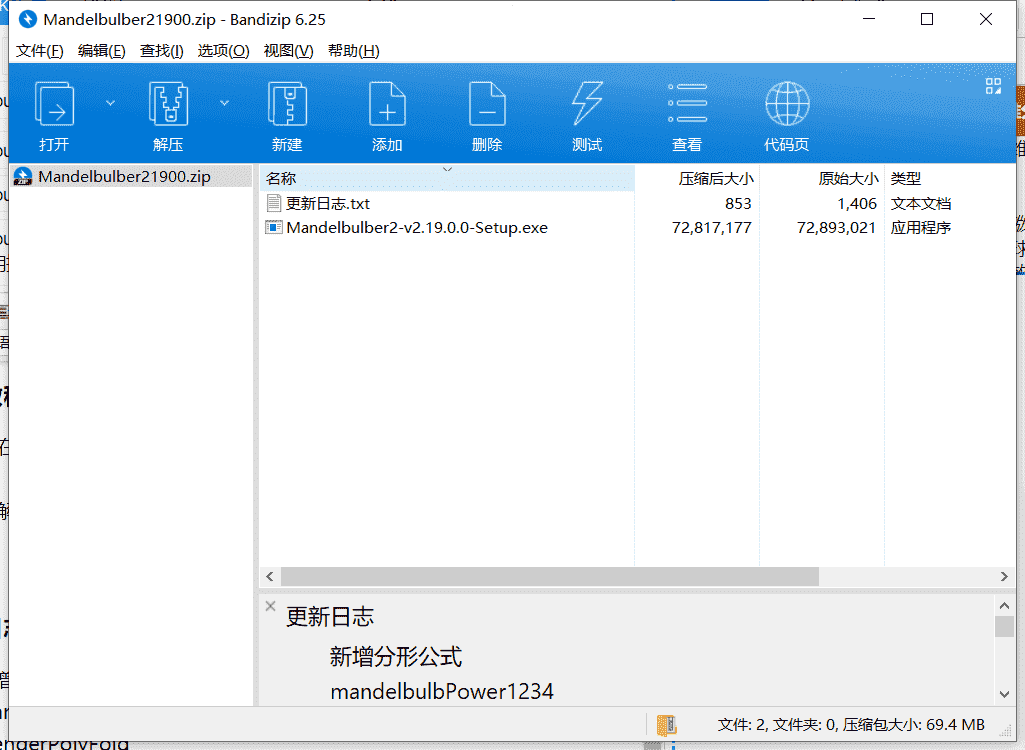Click the 新增分形公式 preview text
Screen dimensions: 1025x750
tap(396, 656)
